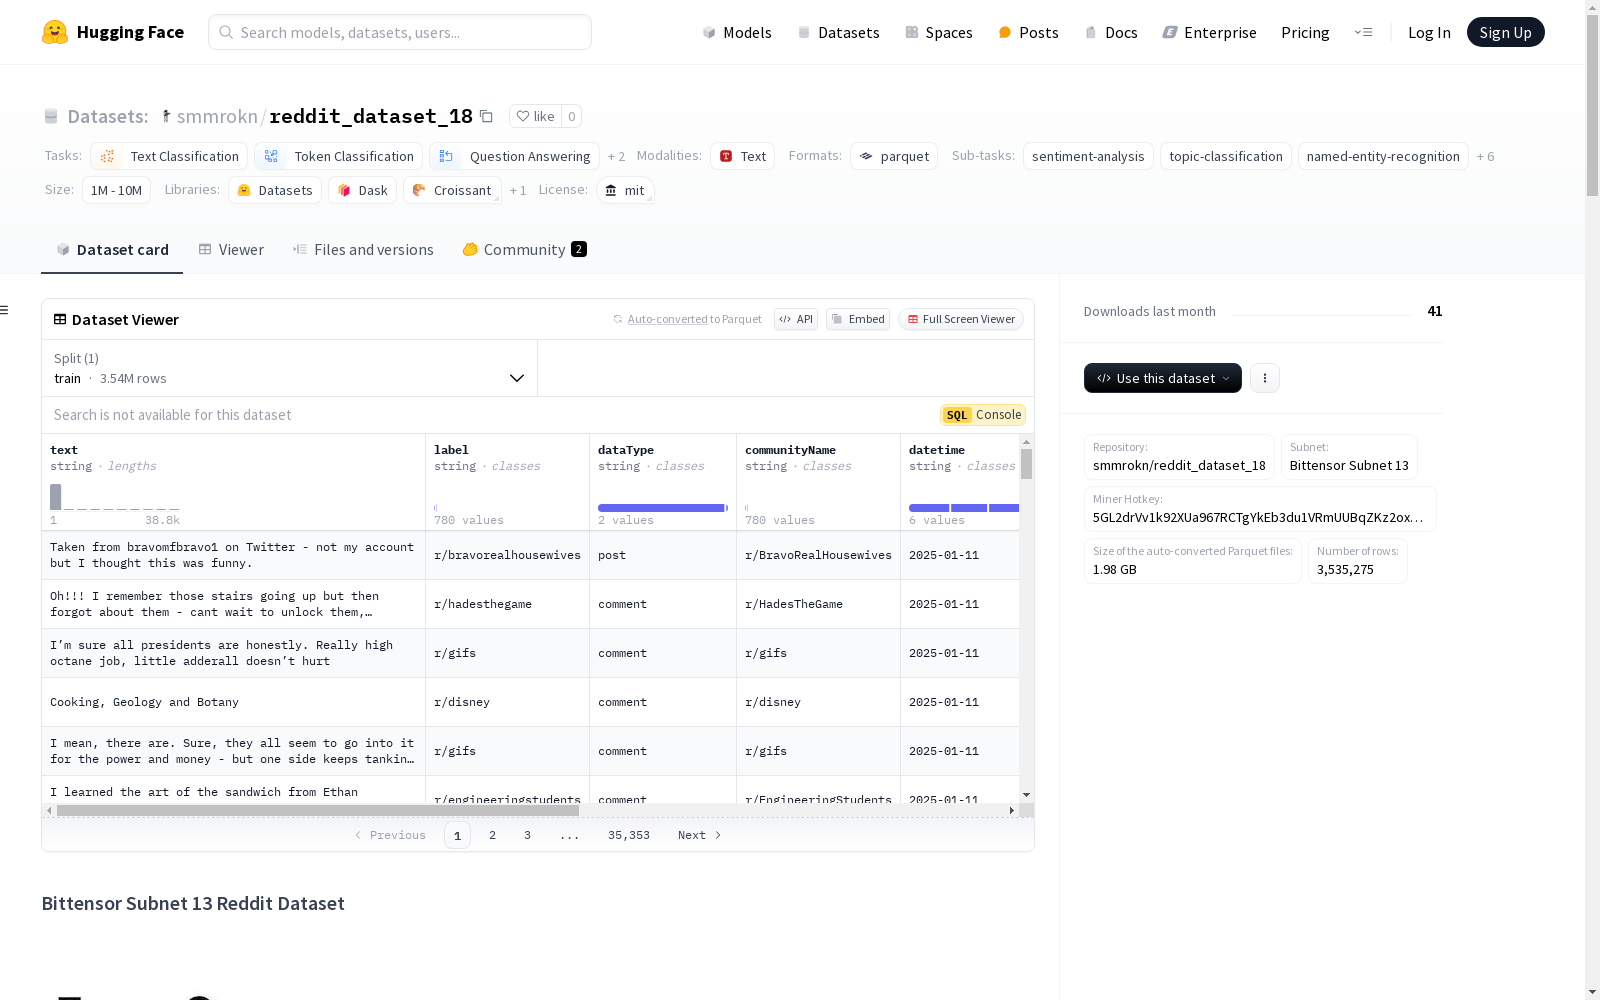Click the table's vertical scrollbar thumb
This screenshot has height=1000, width=1600.
coord(1026,464)
